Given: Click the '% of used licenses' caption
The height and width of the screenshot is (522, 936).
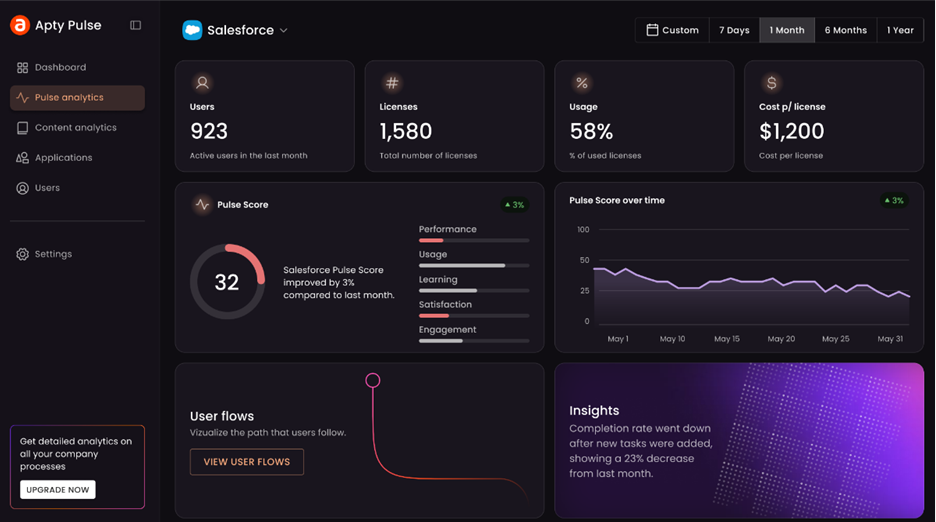Looking at the screenshot, I should (605, 155).
